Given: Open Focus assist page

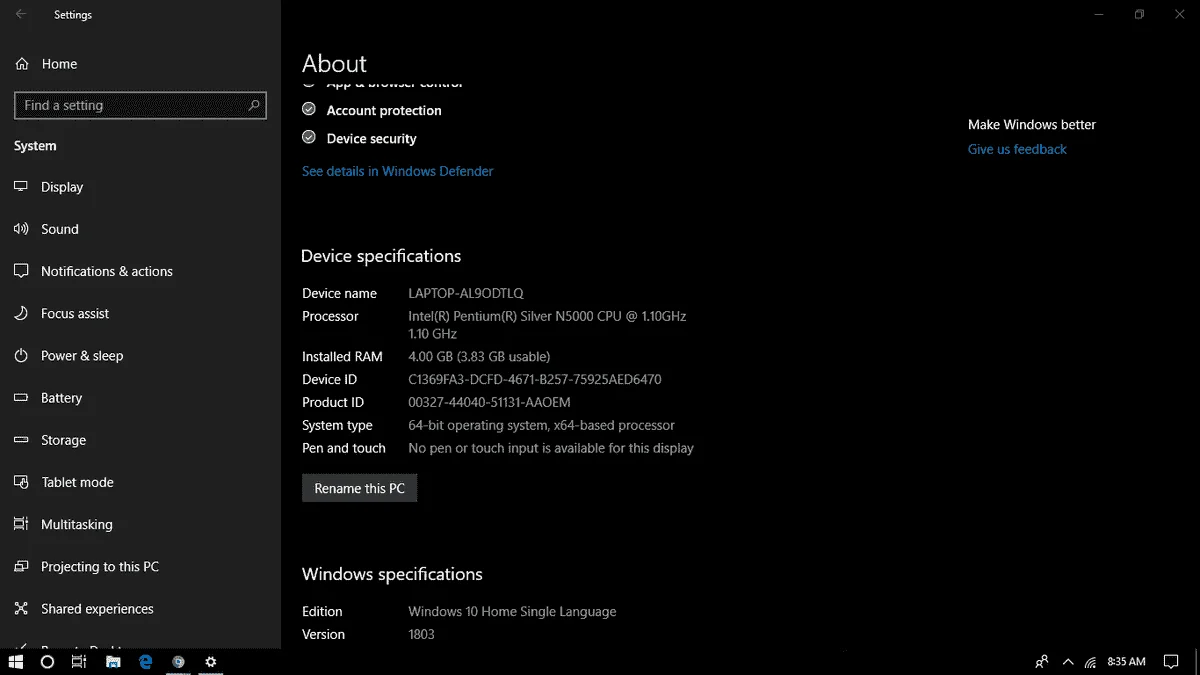Looking at the screenshot, I should coord(75,313).
